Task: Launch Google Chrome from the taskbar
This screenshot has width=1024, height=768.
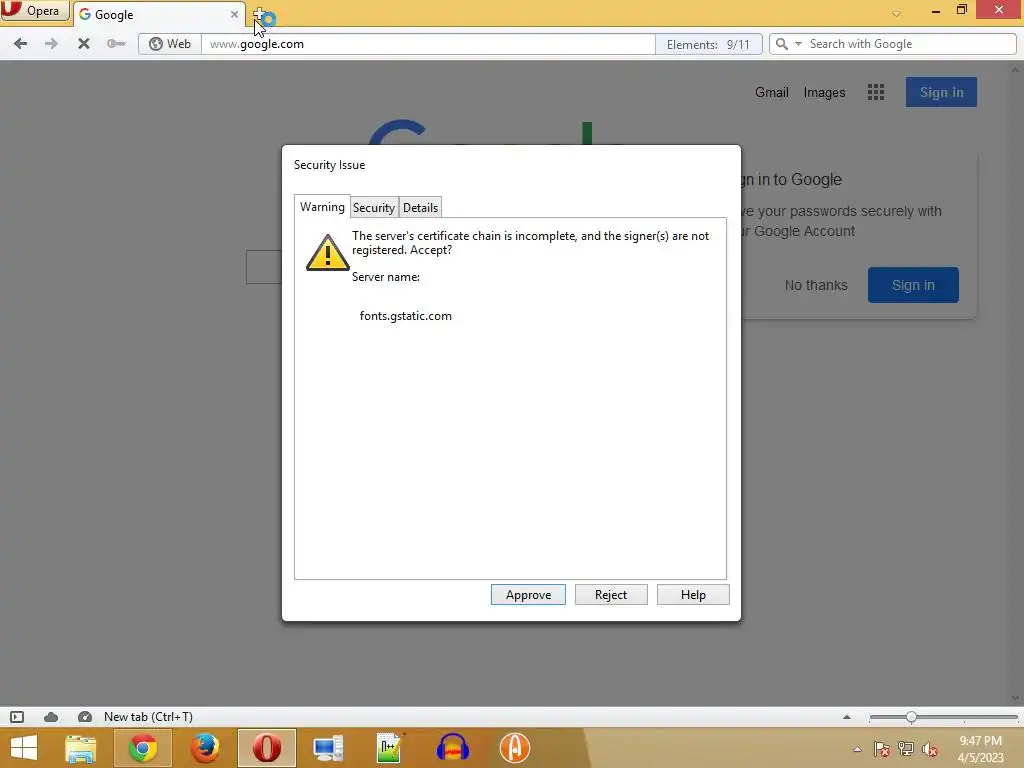Action: (143, 748)
